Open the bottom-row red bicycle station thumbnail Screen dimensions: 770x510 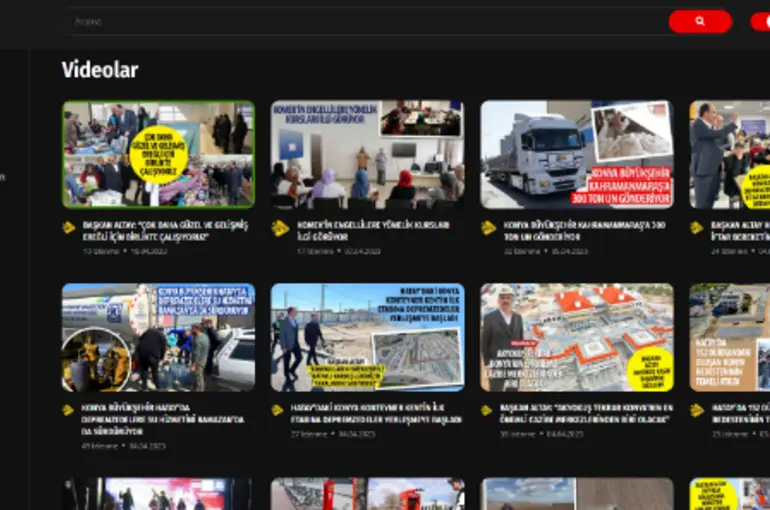tap(367, 494)
